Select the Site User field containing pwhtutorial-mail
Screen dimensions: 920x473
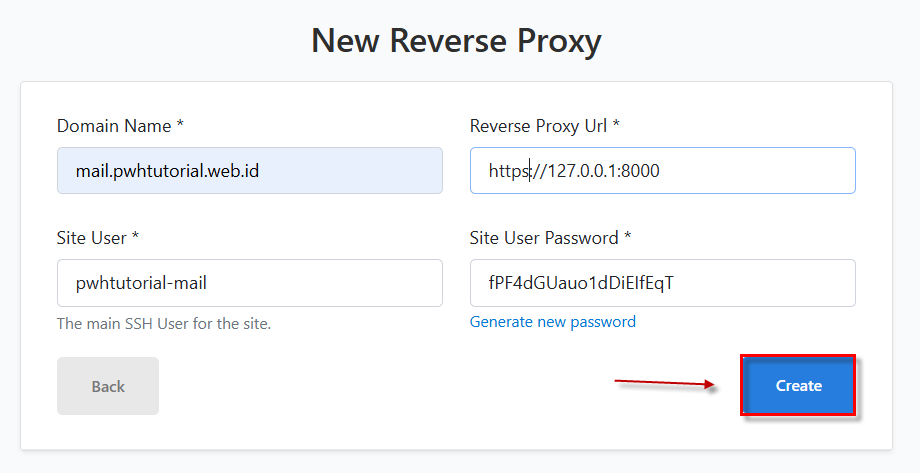click(x=249, y=283)
